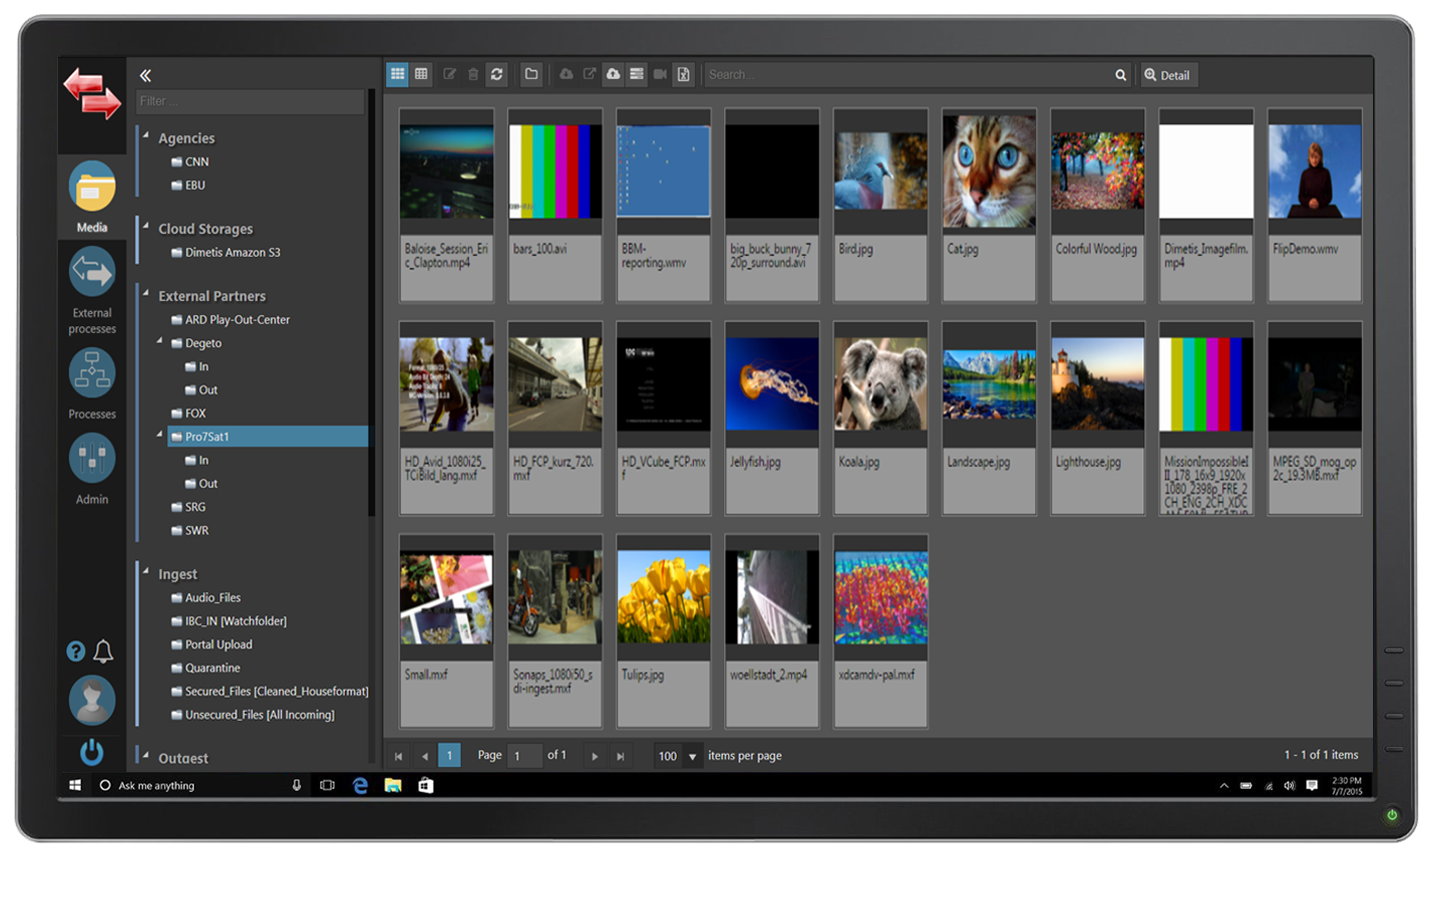Collapse the Ingest group
The image size is (1450, 897).
click(x=146, y=571)
